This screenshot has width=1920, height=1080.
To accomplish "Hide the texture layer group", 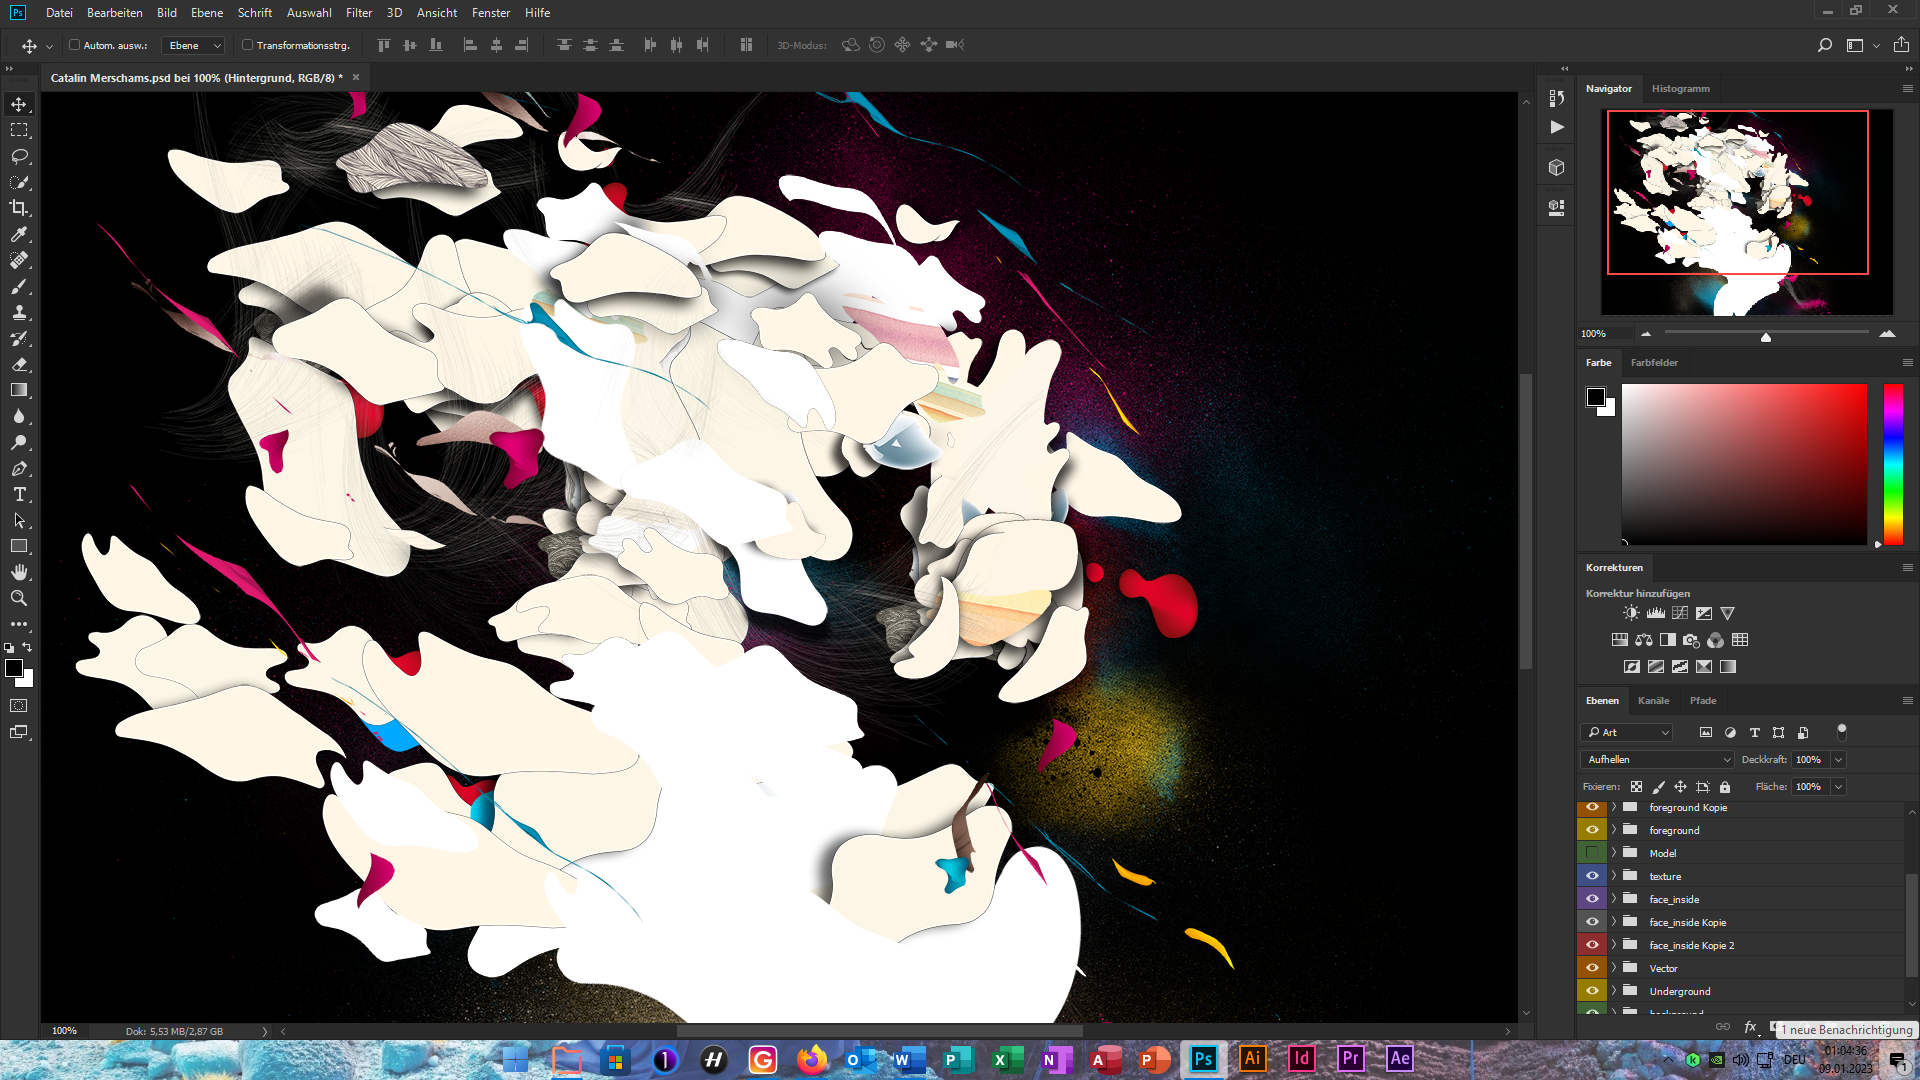I will click(1592, 876).
